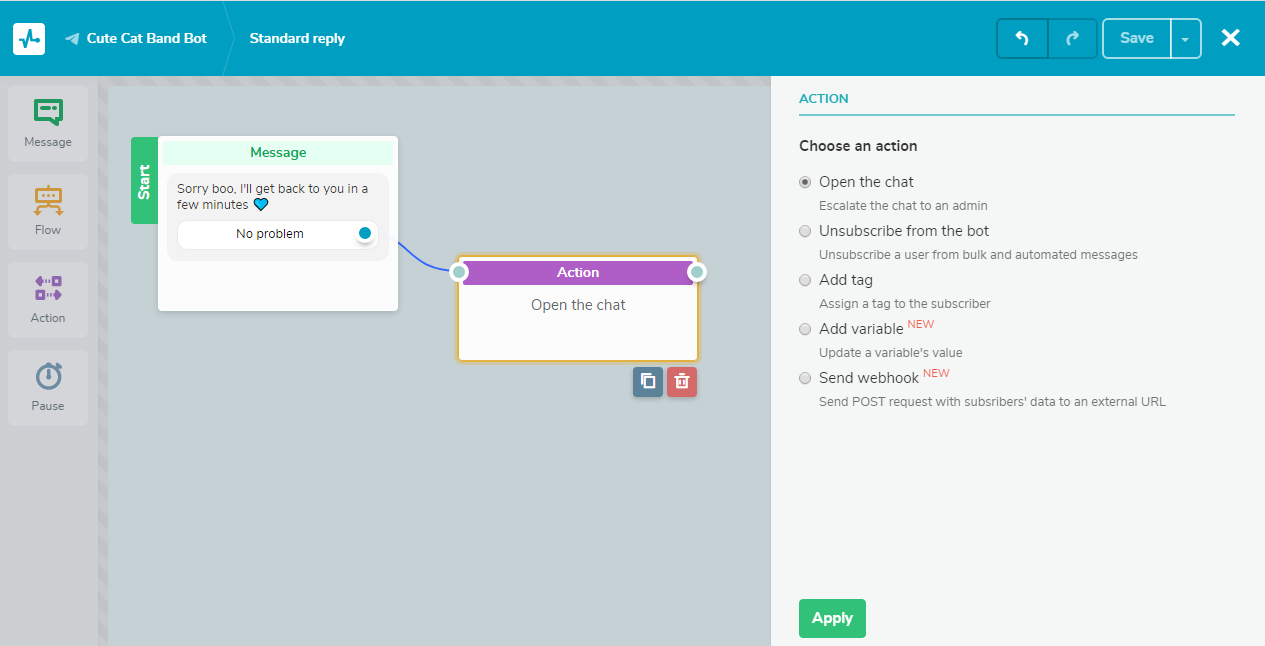Select 'Unsubscribe from the bot' radio option

click(805, 232)
